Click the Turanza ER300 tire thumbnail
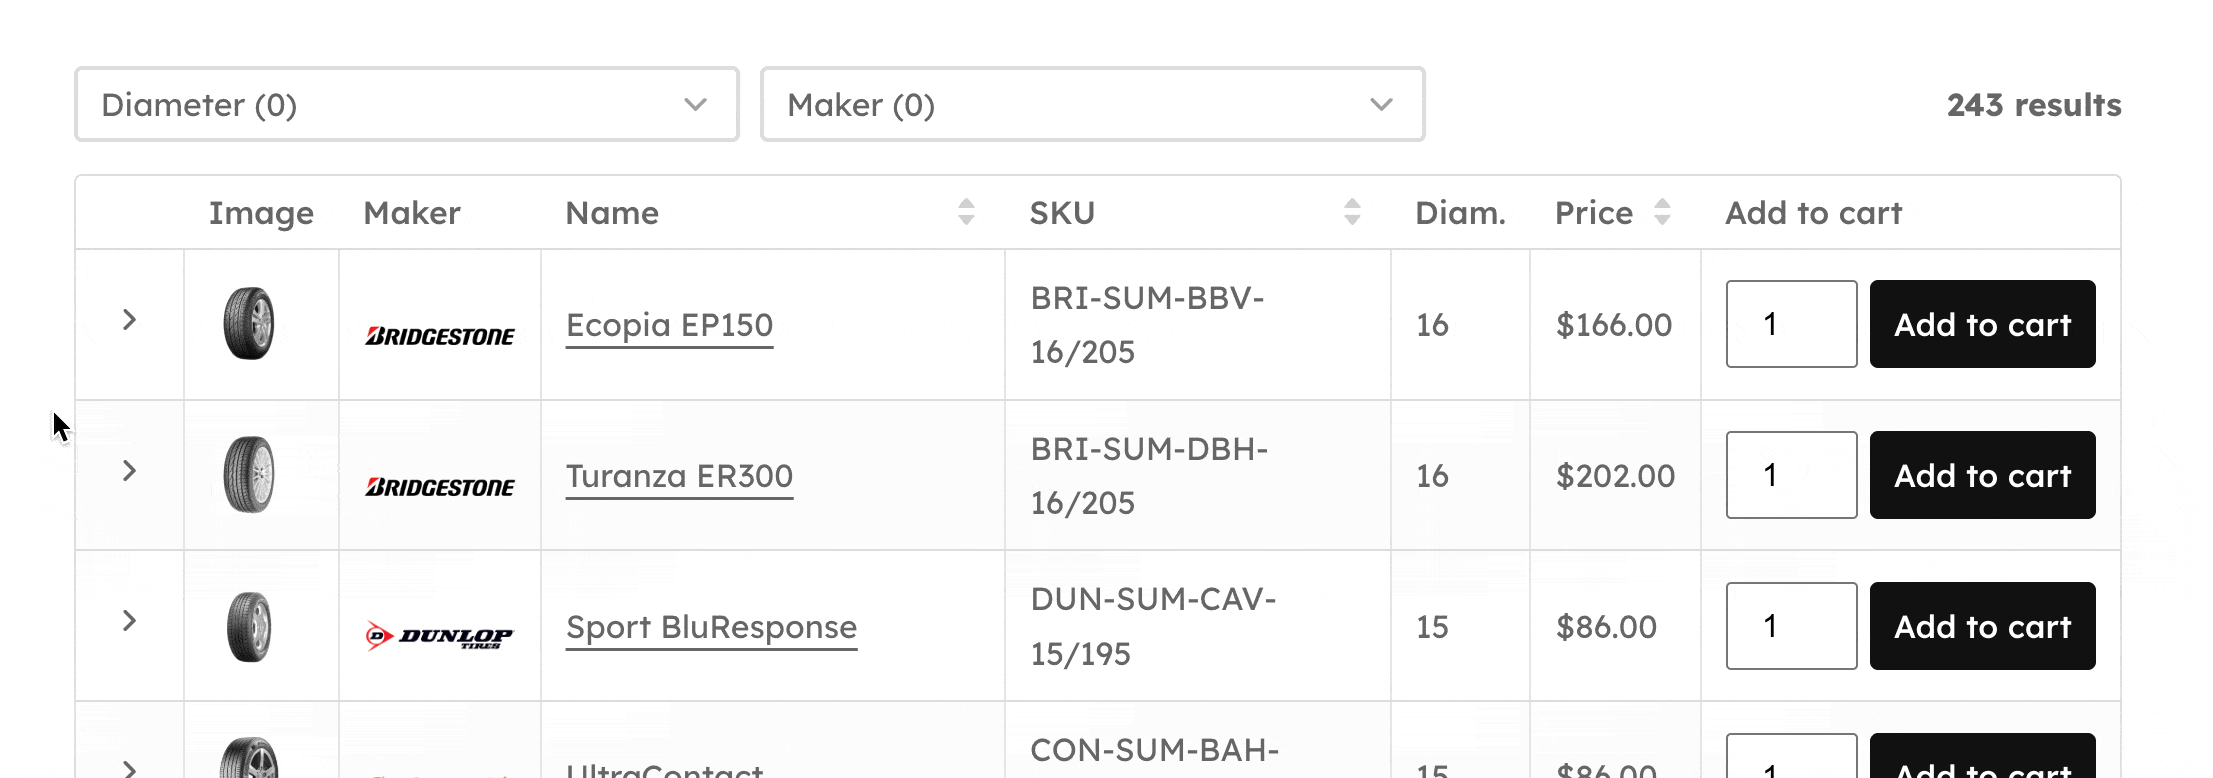 [x=249, y=475]
